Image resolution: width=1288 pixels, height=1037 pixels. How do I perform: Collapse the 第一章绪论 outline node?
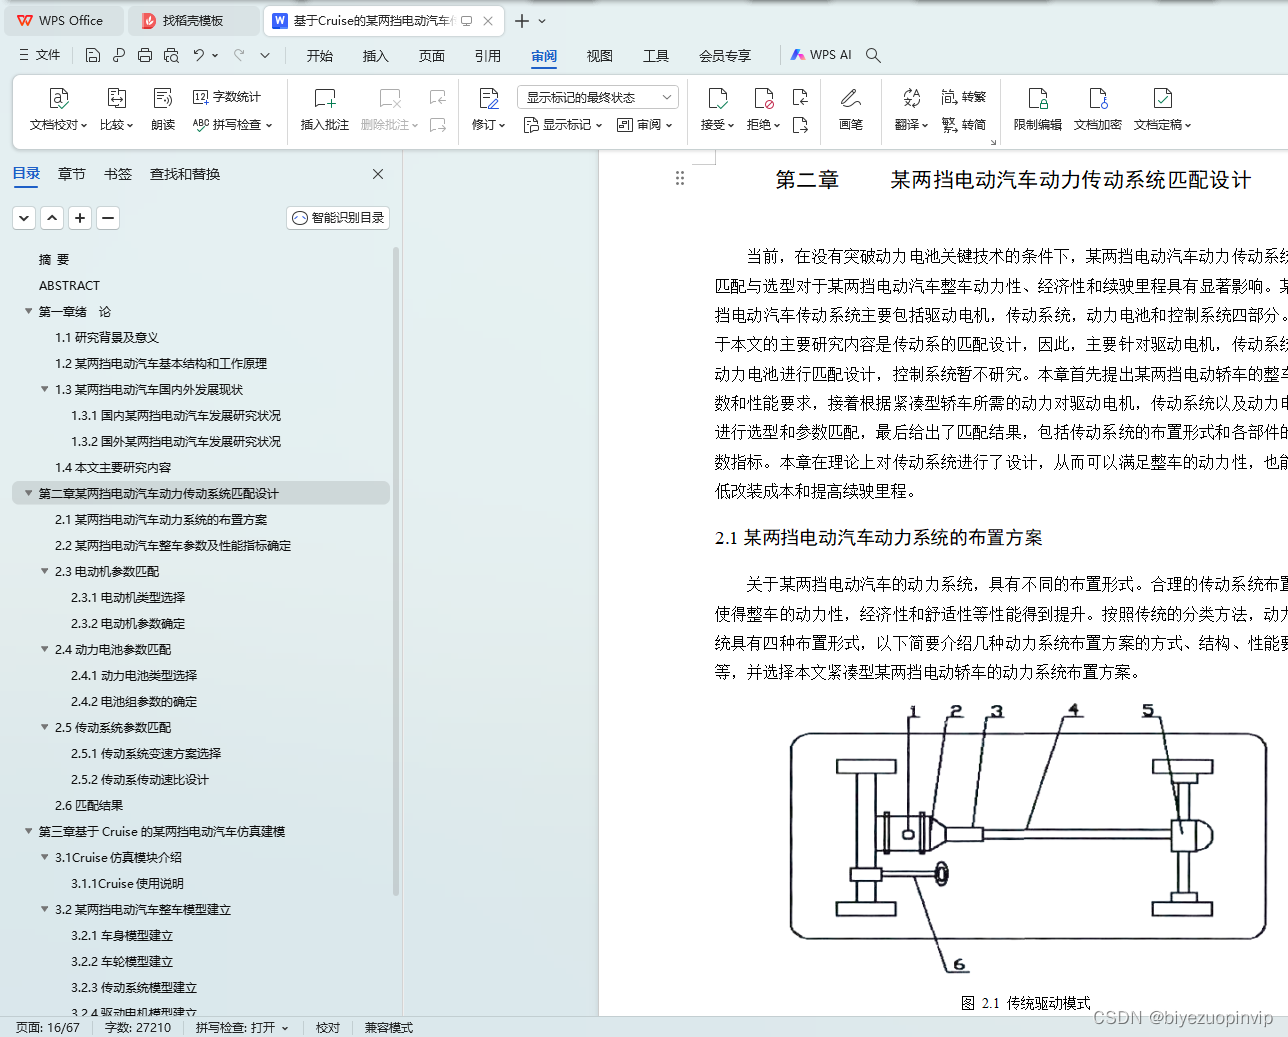(28, 312)
